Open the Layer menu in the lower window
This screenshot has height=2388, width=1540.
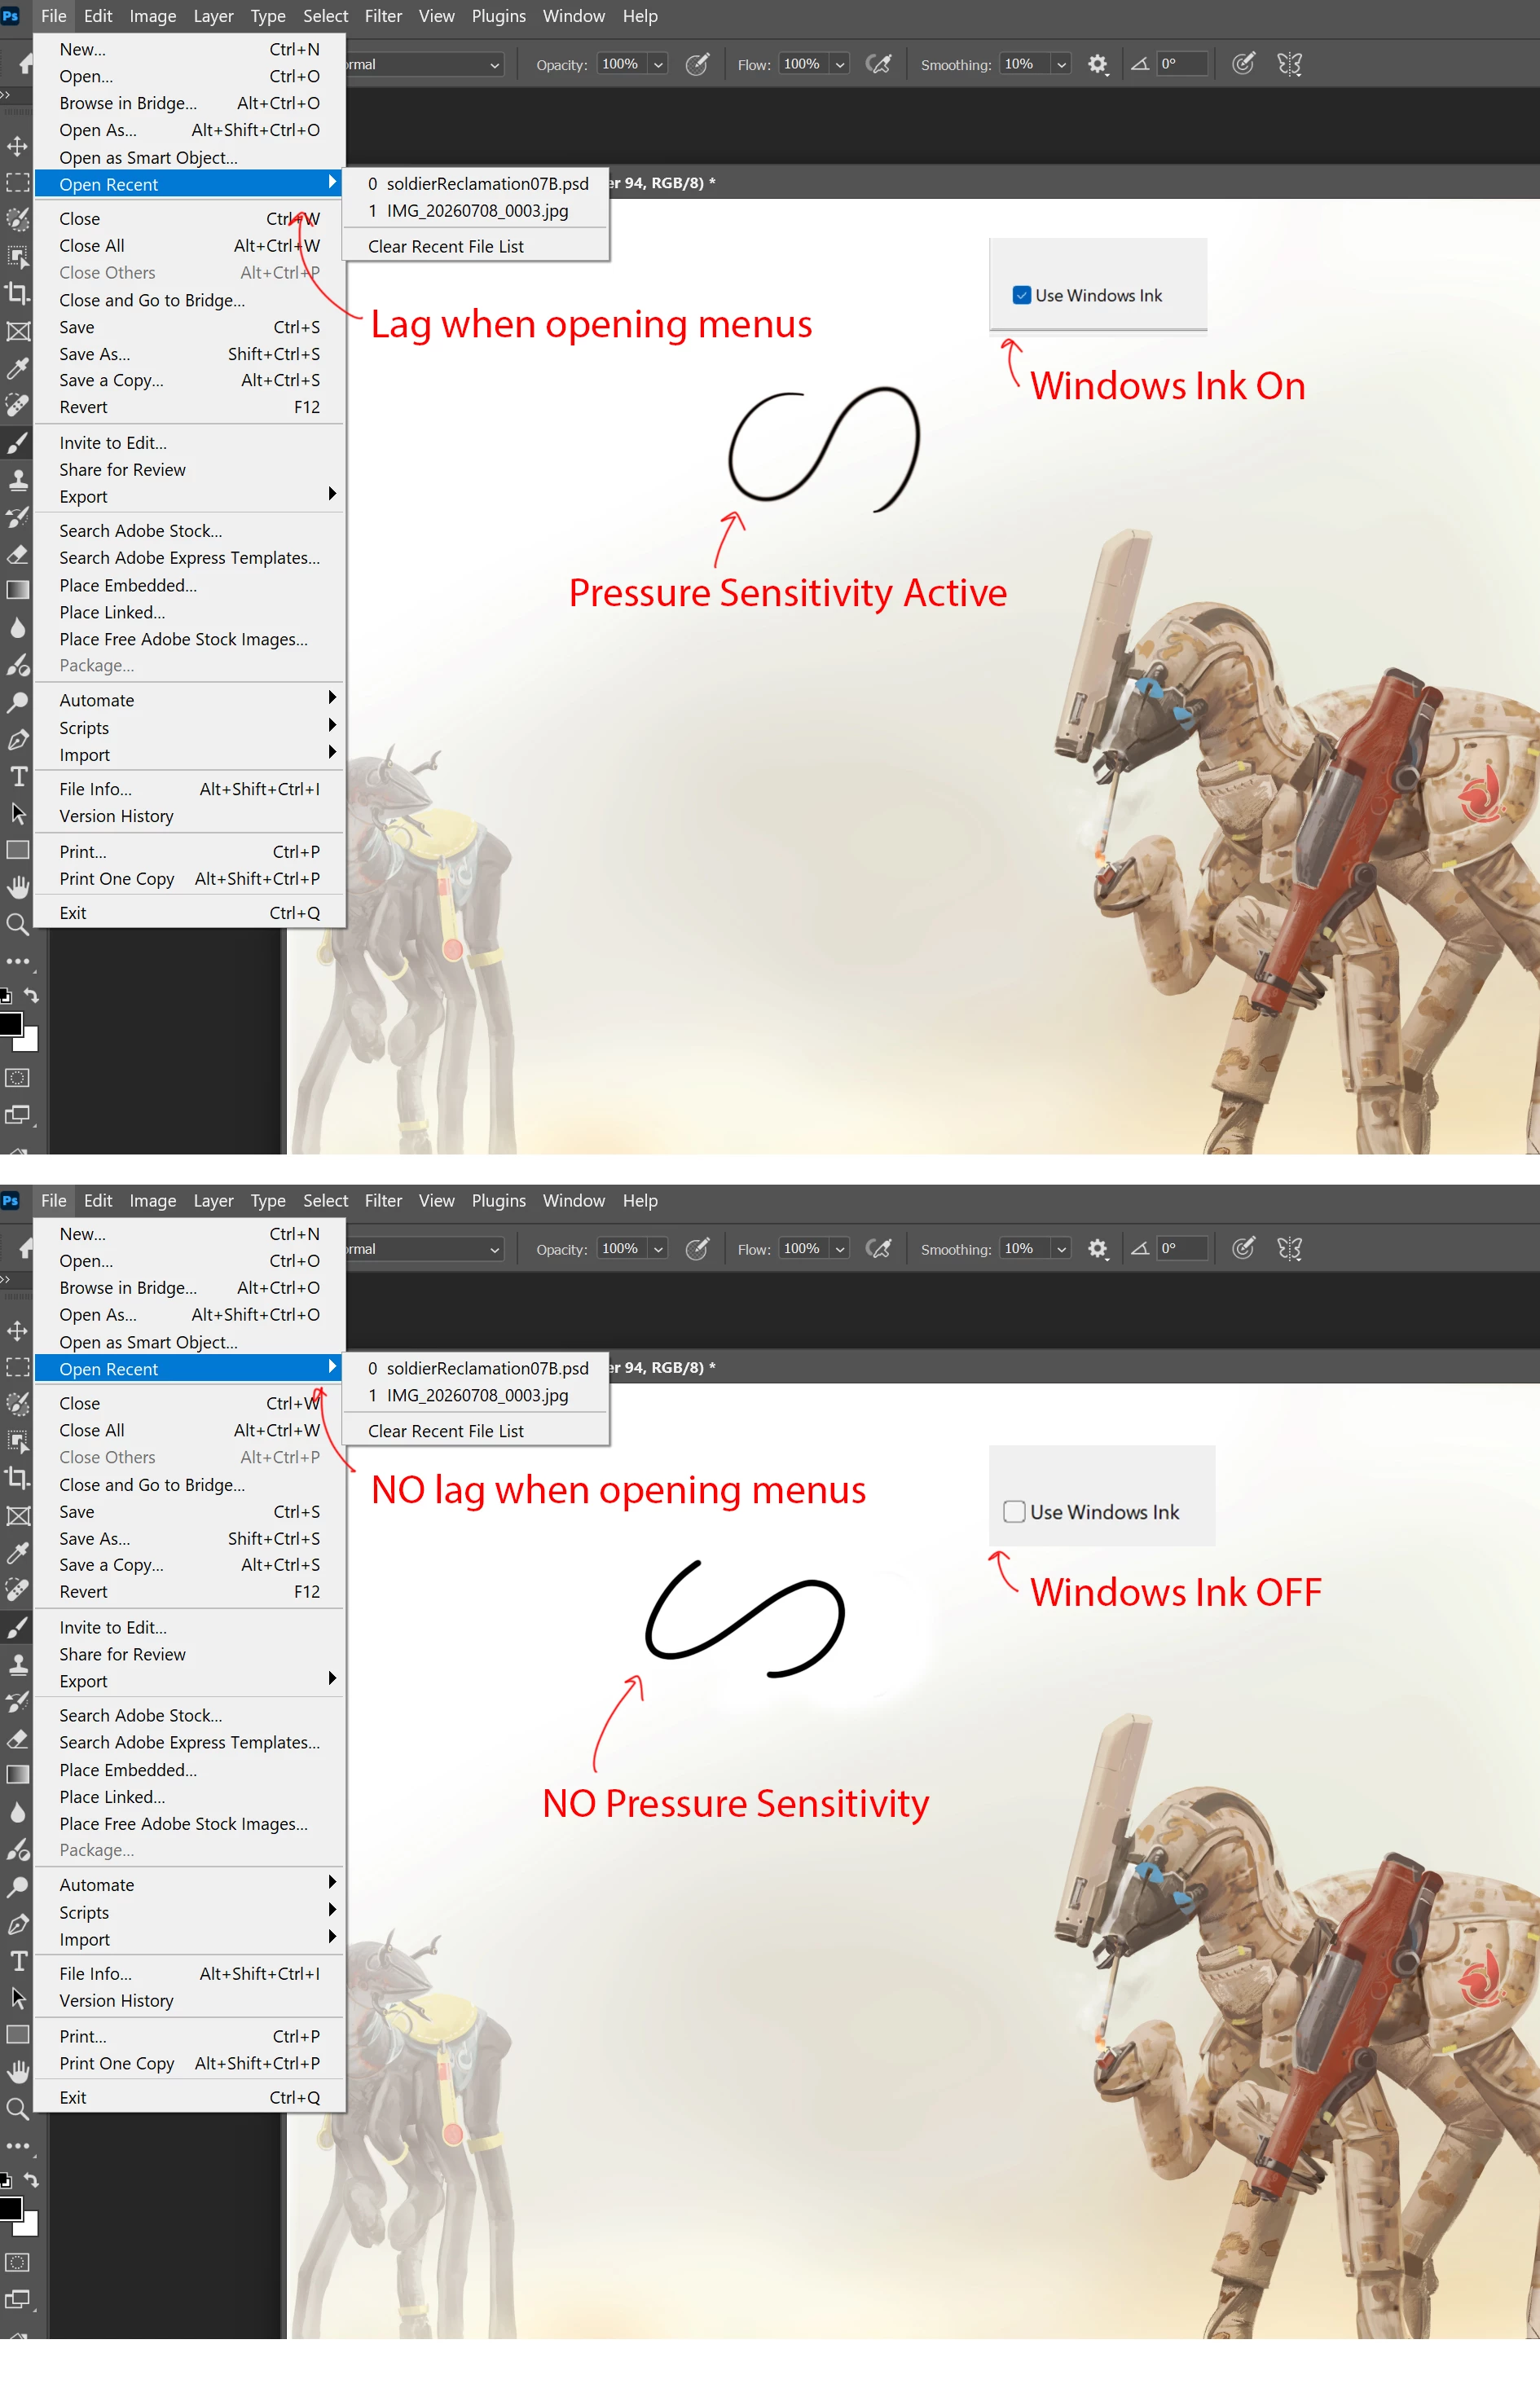point(213,1201)
